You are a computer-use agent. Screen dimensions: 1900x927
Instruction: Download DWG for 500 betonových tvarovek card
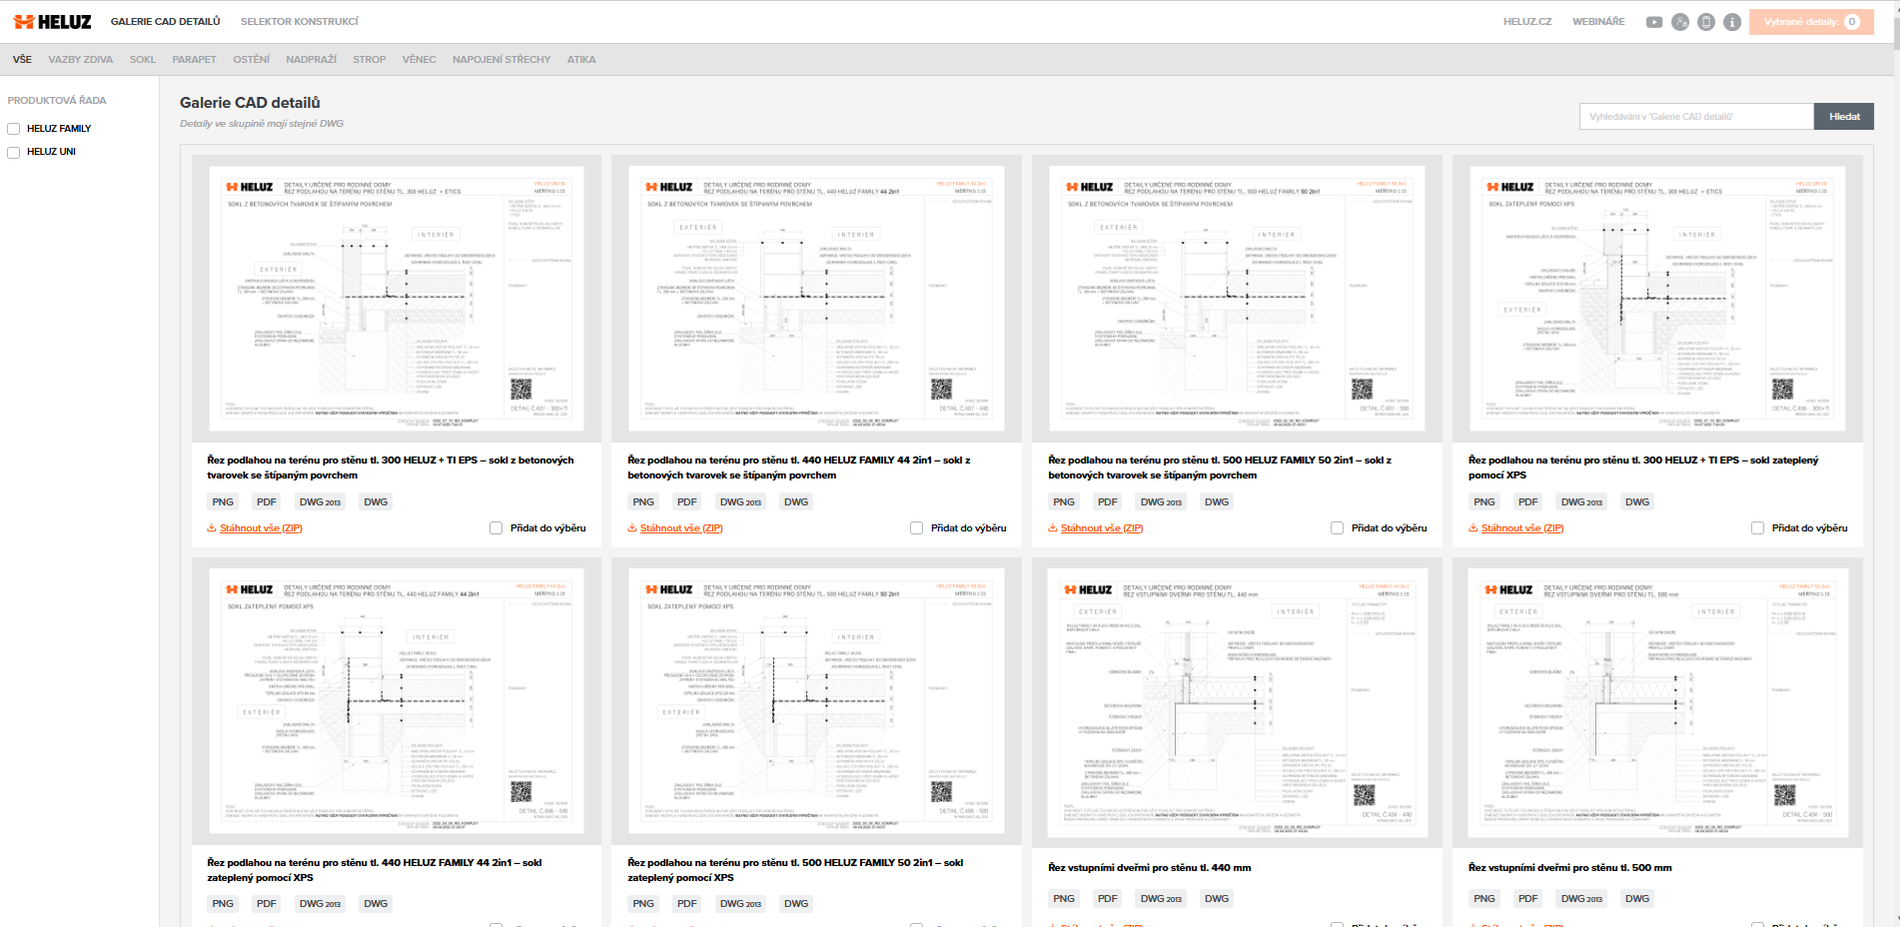click(x=1217, y=502)
